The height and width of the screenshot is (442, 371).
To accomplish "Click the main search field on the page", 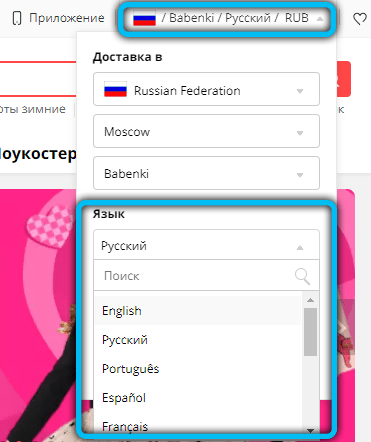I will 38,79.
